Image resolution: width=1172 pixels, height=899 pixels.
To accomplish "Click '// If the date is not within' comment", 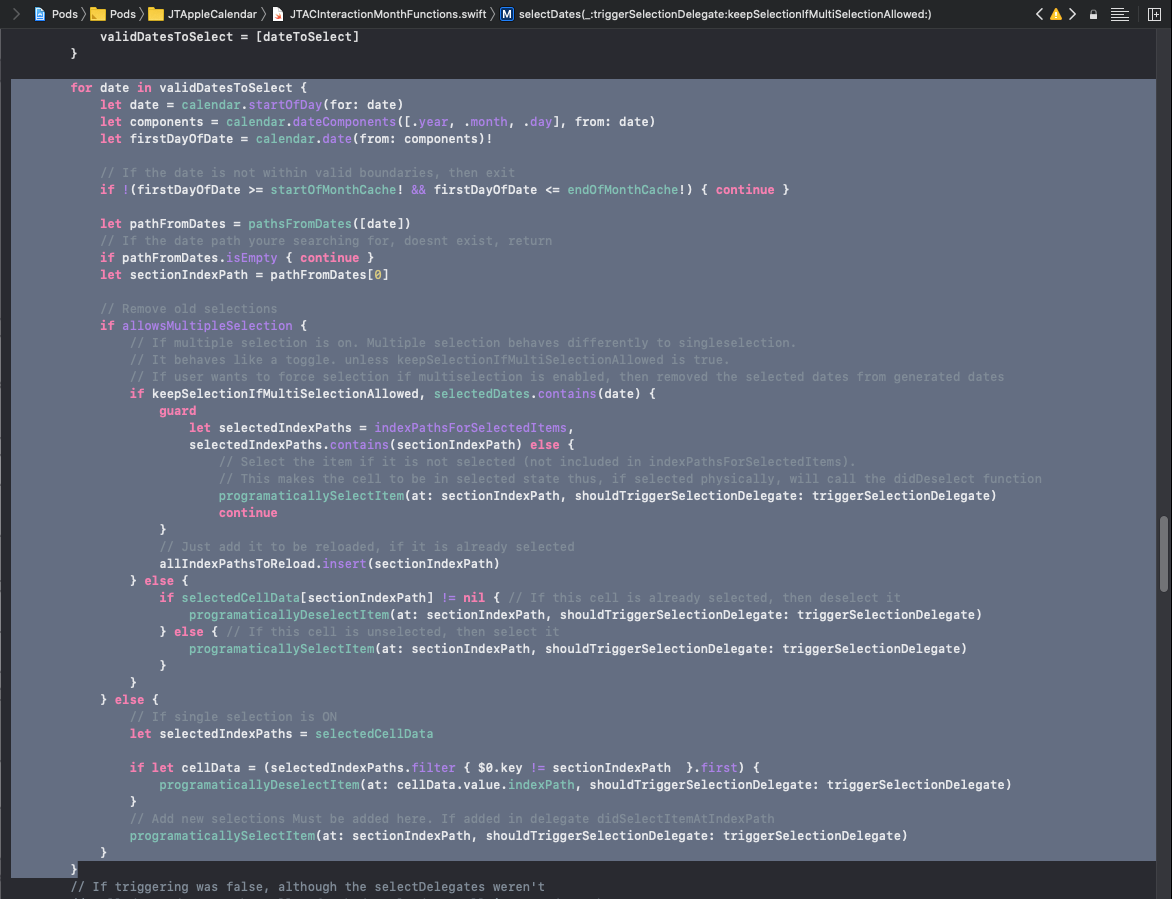I will pos(307,173).
